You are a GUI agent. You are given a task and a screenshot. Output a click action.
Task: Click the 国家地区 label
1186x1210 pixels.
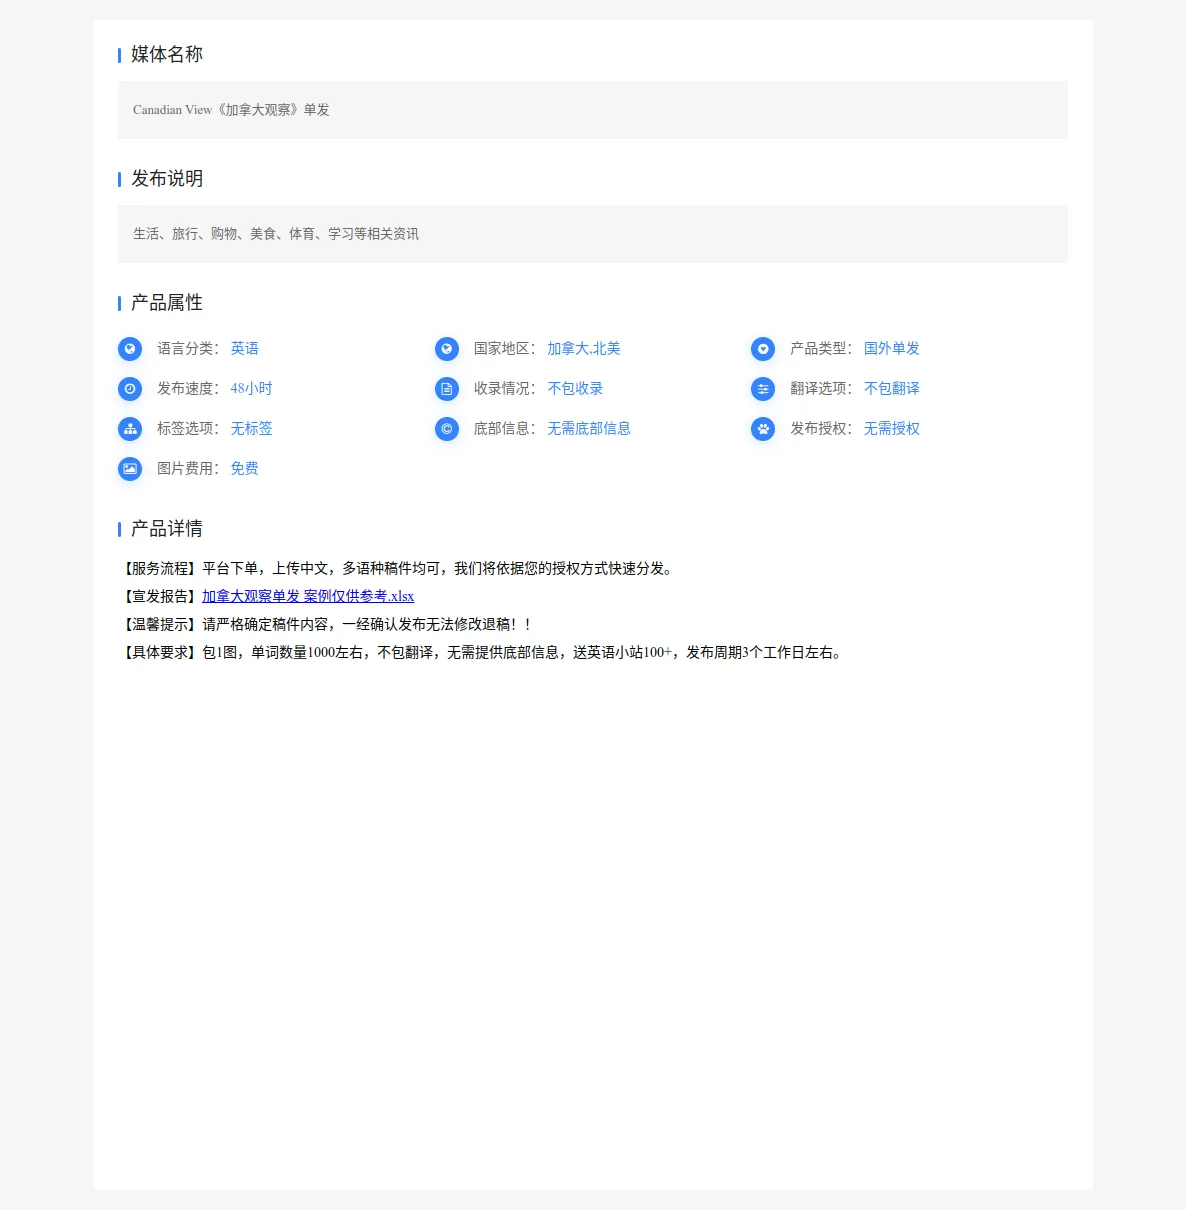pos(505,349)
